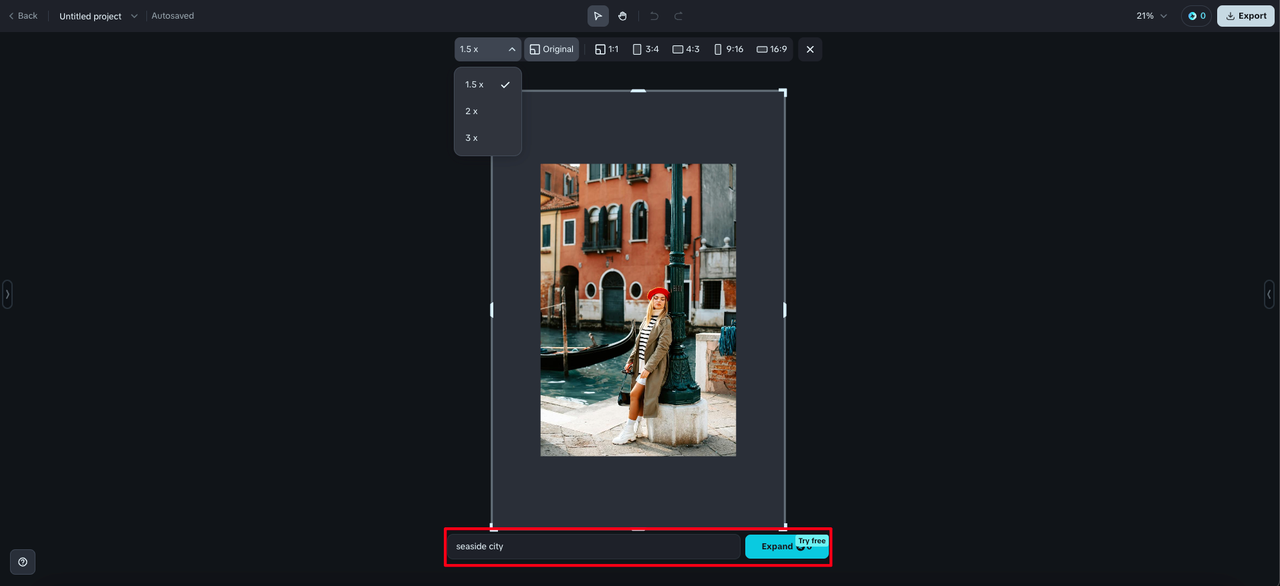Viewport: 1280px width, 586px height.
Task: Go back using Back arrow
Action: click(x=23, y=16)
